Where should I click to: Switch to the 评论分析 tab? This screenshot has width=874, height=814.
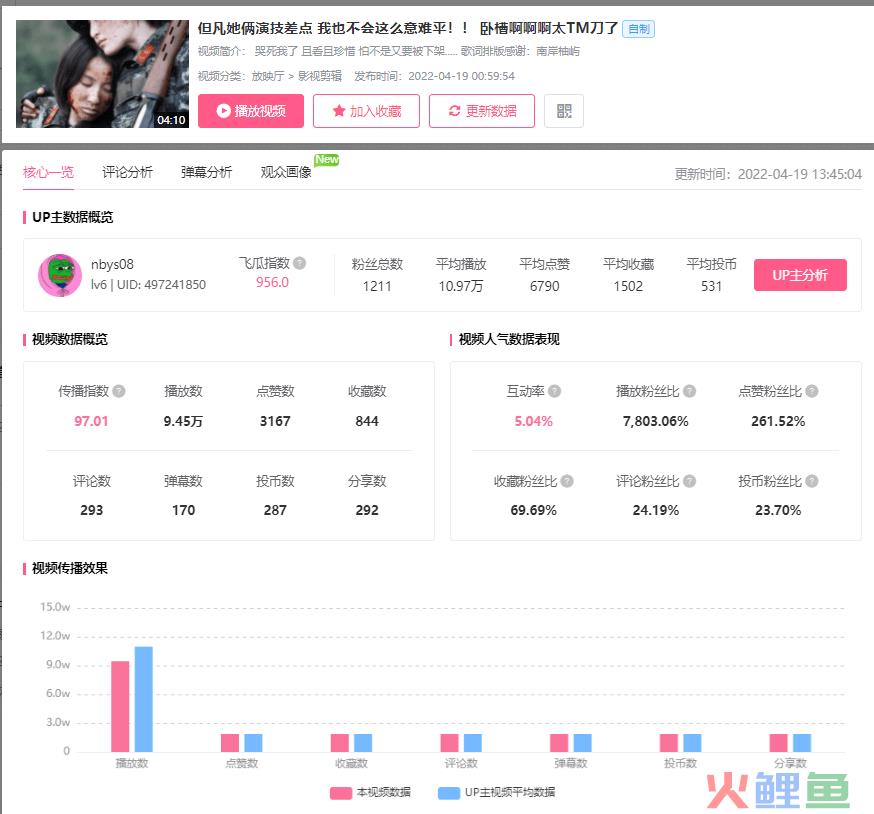pos(128,172)
